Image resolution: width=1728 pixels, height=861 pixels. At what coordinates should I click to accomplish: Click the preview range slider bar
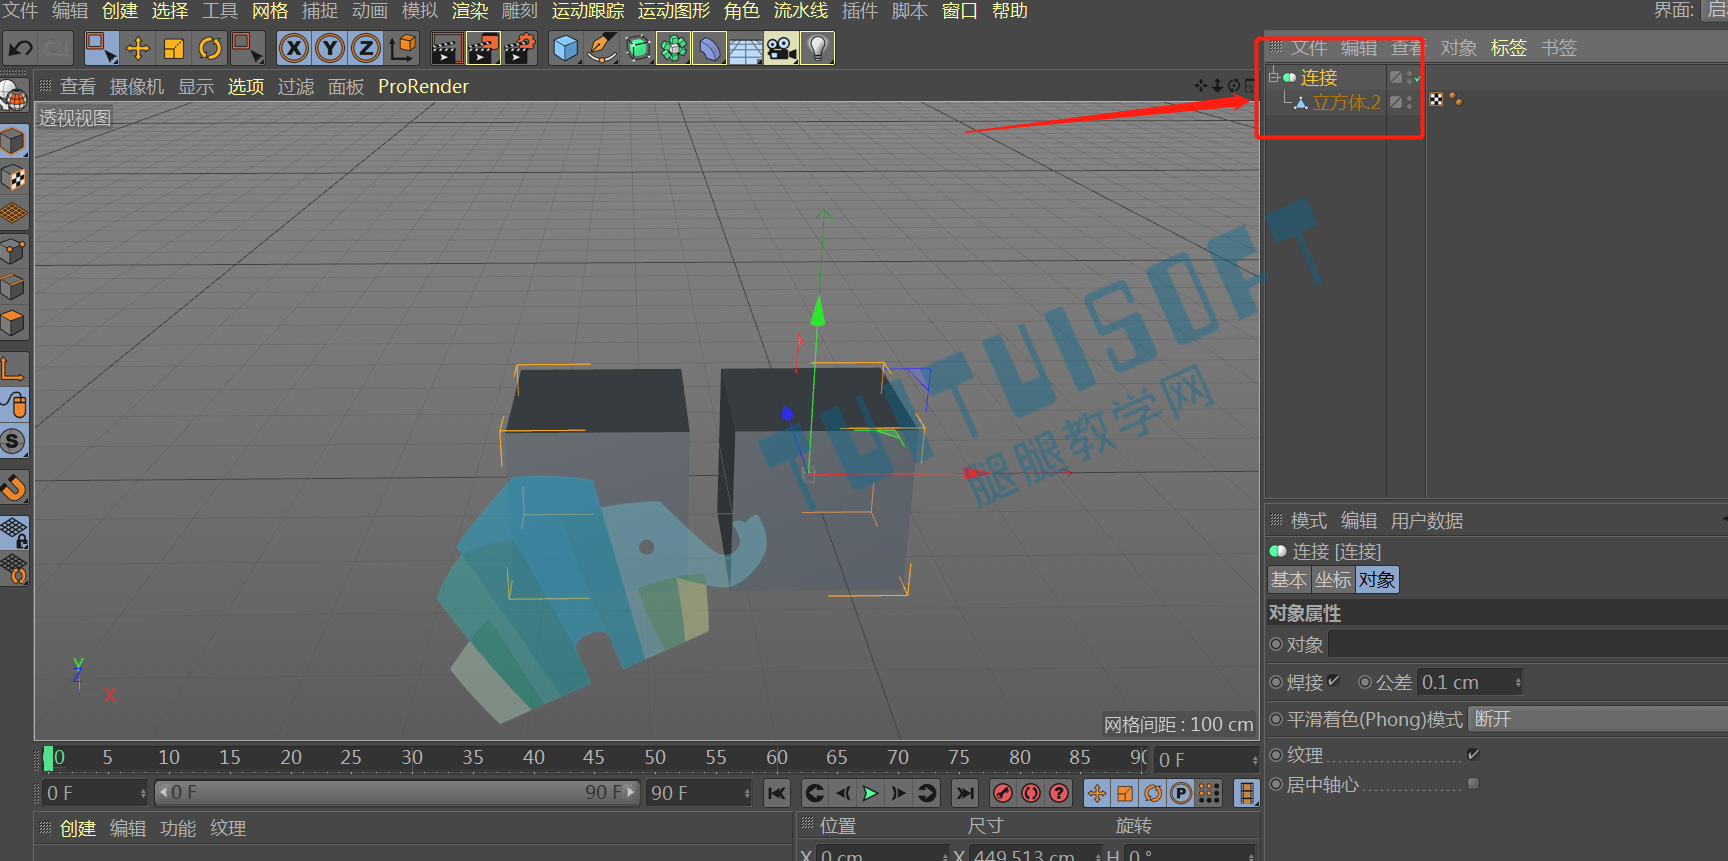click(397, 793)
